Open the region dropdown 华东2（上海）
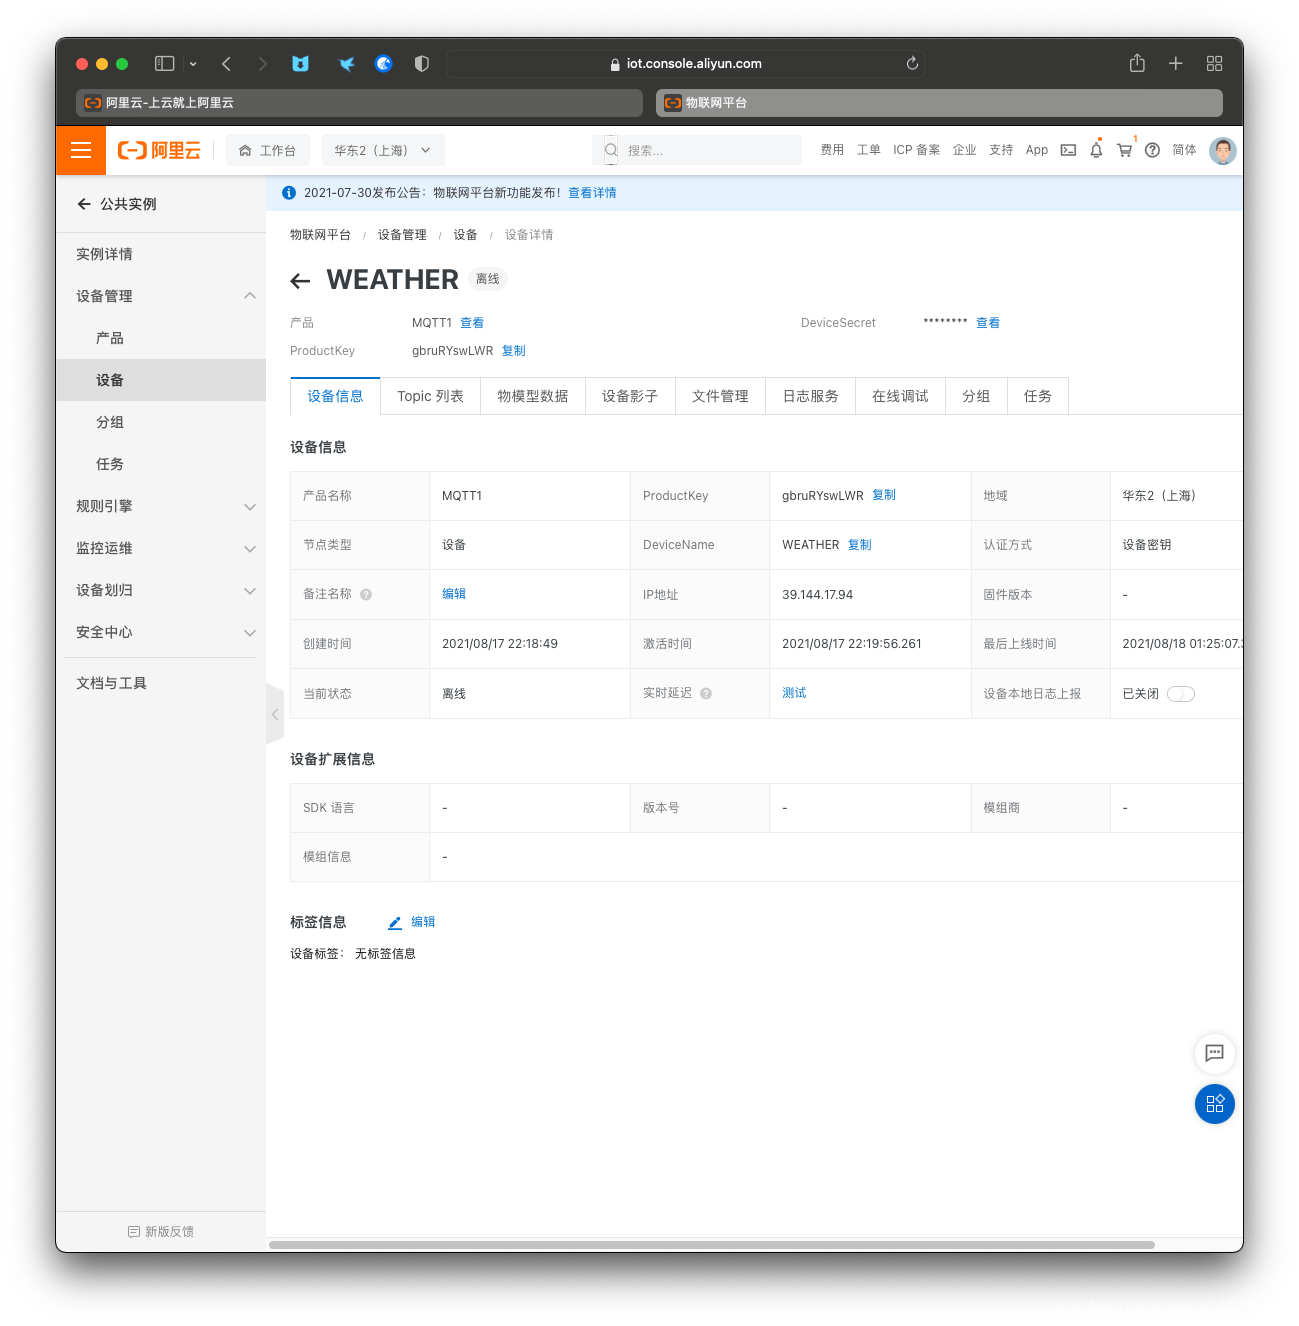1299x1326 pixels. click(382, 150)
